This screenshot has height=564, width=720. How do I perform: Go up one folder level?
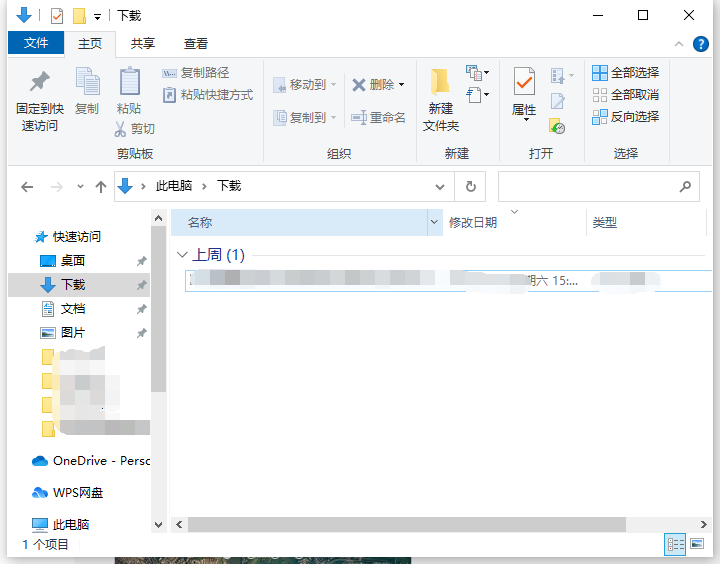click(100, 187)
